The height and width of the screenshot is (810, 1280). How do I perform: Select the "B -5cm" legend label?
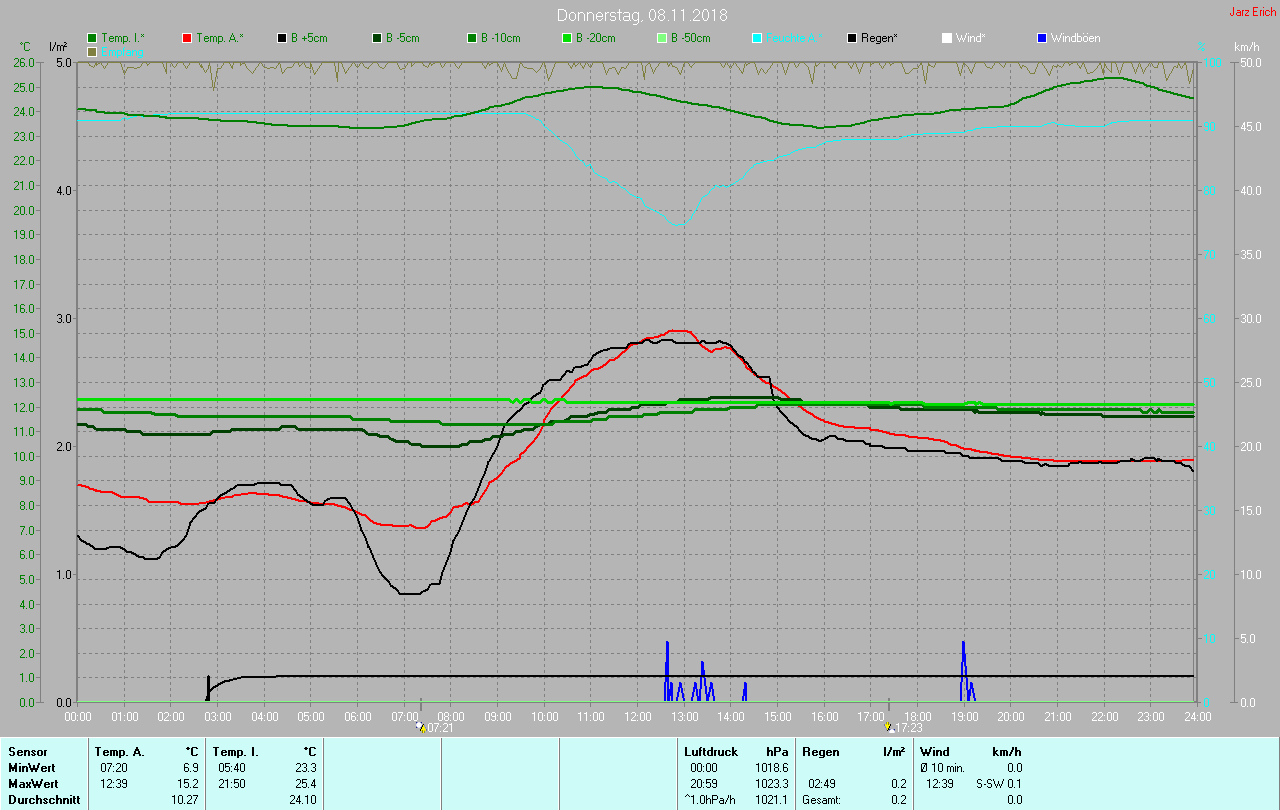pos(404,38)
